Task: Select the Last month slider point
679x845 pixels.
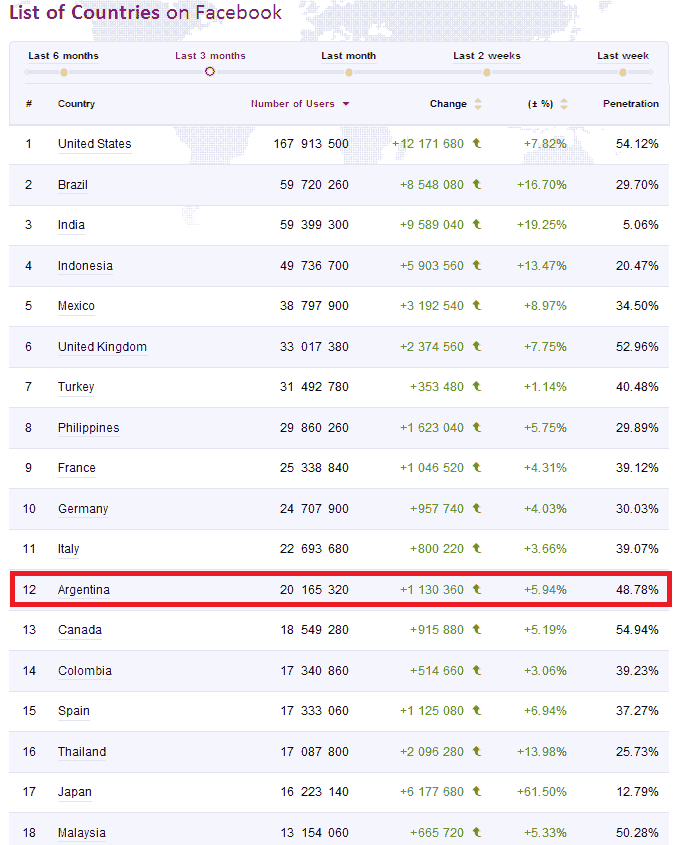Action: click(349, 72)
